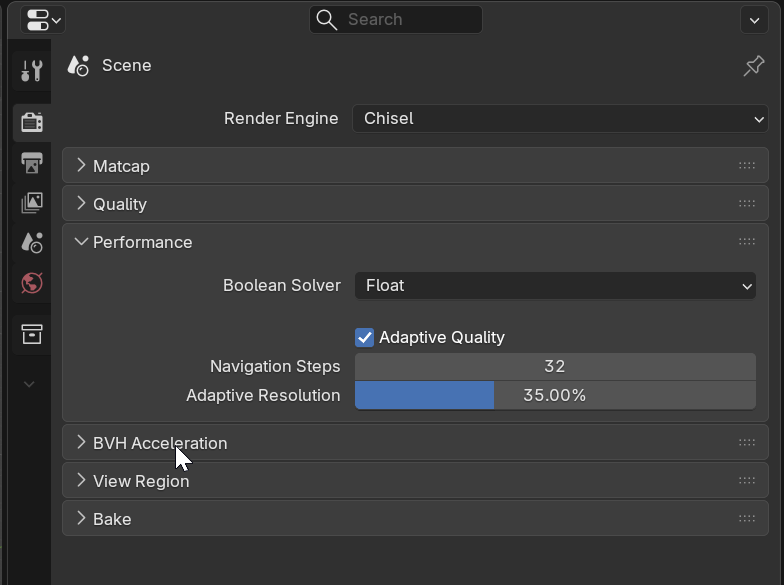Open the Boolean Solver dropdown

(x=555, y=286)
